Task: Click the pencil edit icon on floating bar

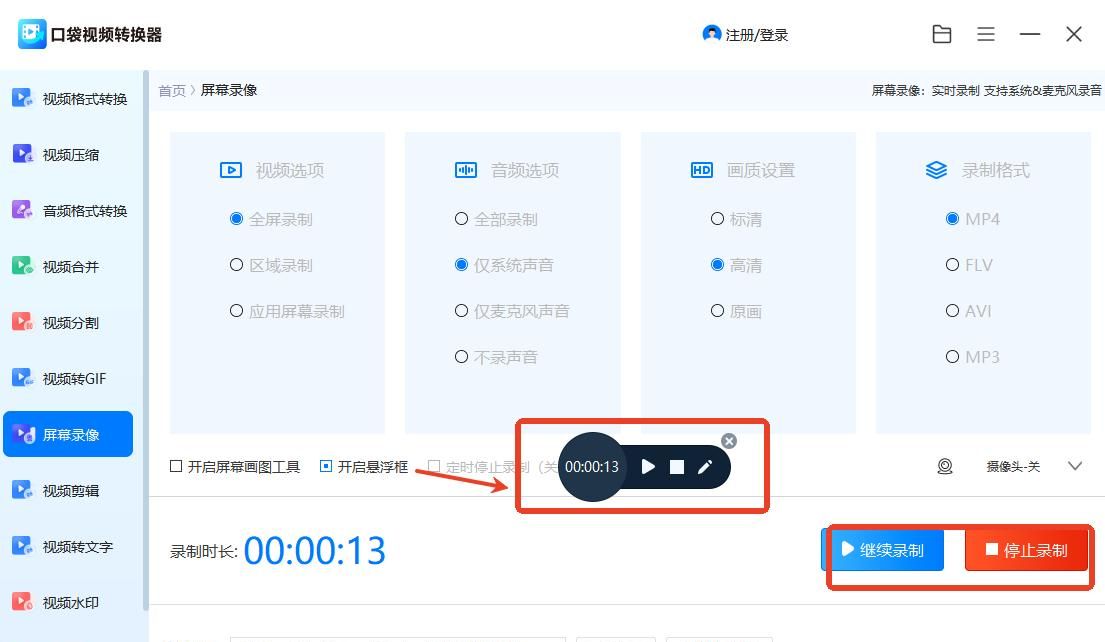Action: coord(707,466)
